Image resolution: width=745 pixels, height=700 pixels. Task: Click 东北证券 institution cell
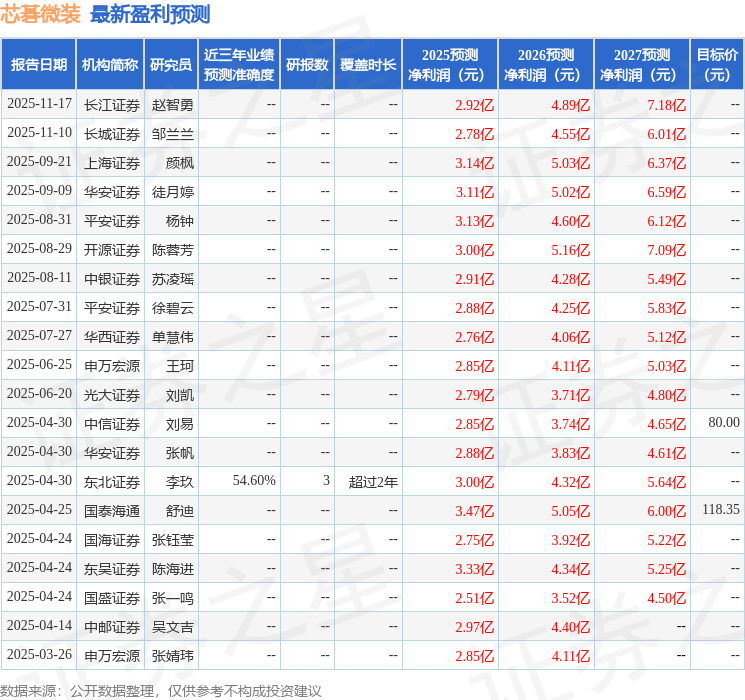tap(112, 482)
